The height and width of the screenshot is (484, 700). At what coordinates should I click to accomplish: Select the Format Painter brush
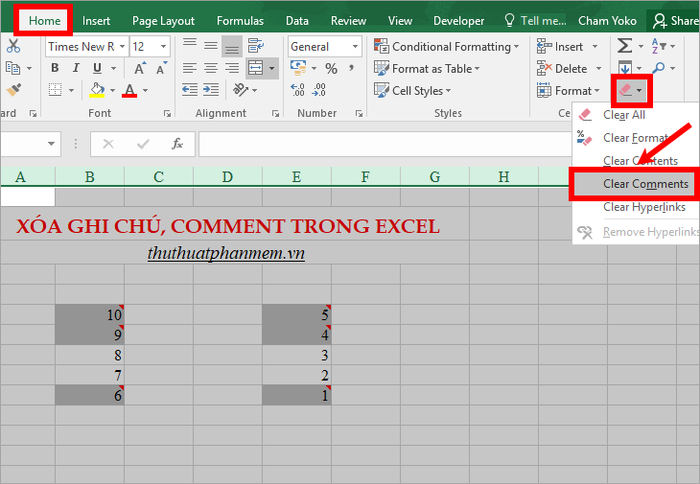click(13, 90)
